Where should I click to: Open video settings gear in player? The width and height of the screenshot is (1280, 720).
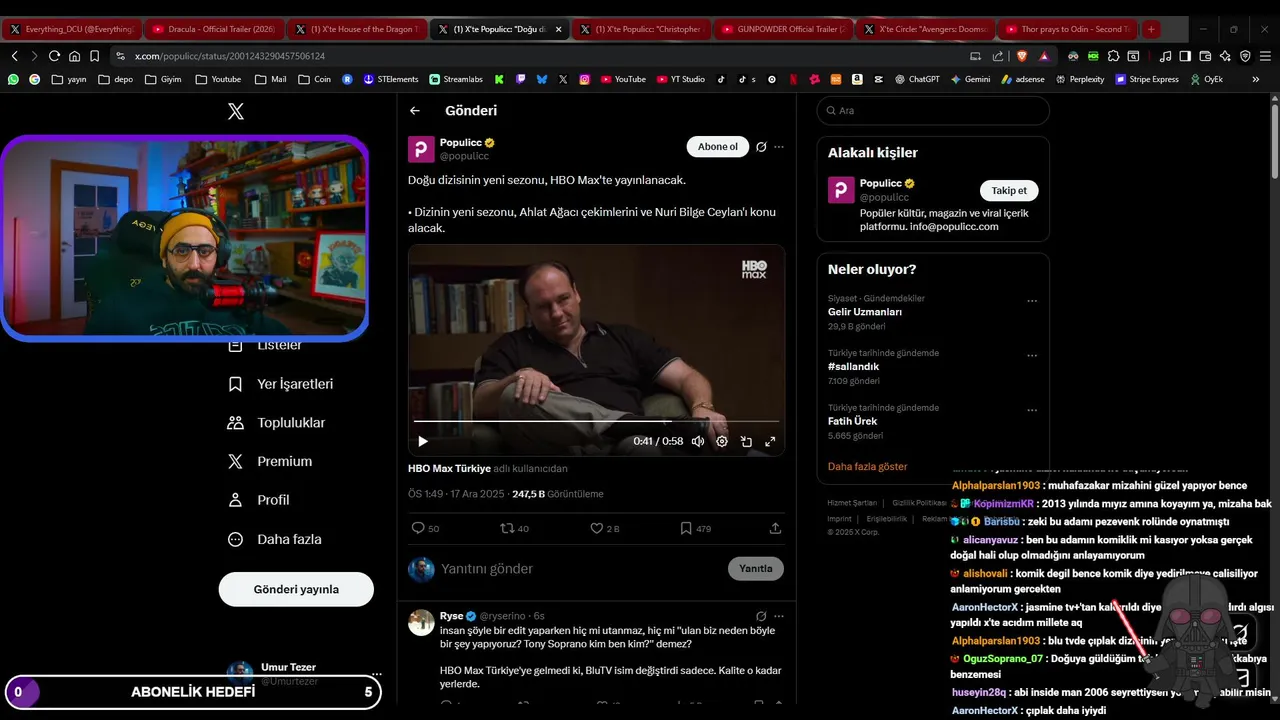(722, 441)
